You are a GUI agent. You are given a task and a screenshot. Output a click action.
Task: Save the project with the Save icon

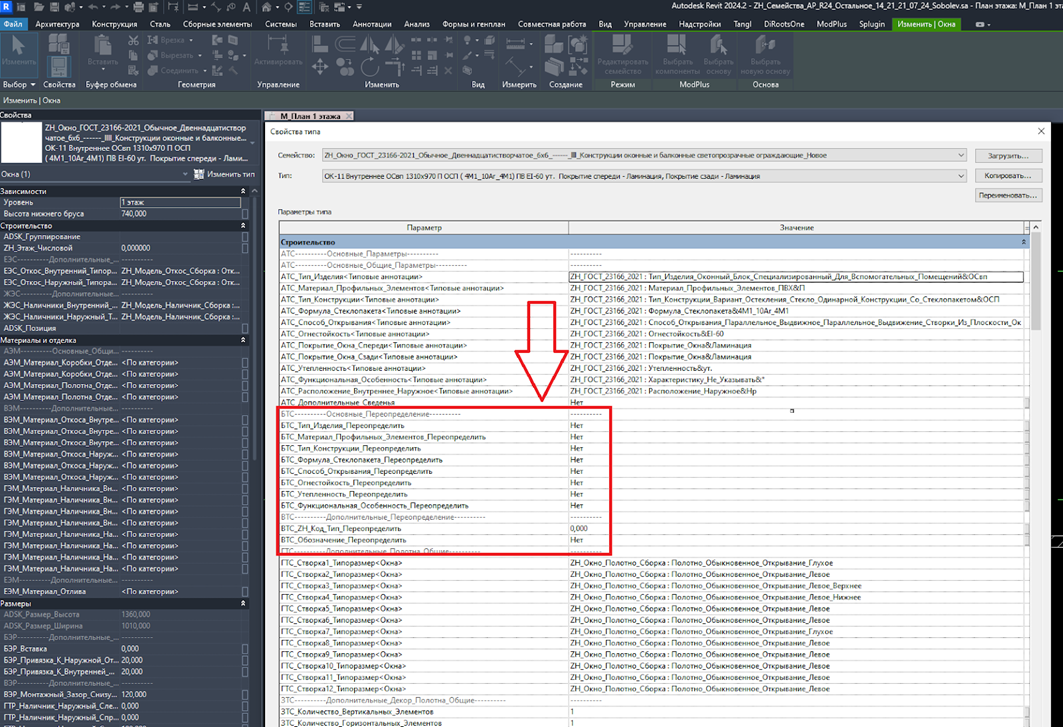pos(54,7)
